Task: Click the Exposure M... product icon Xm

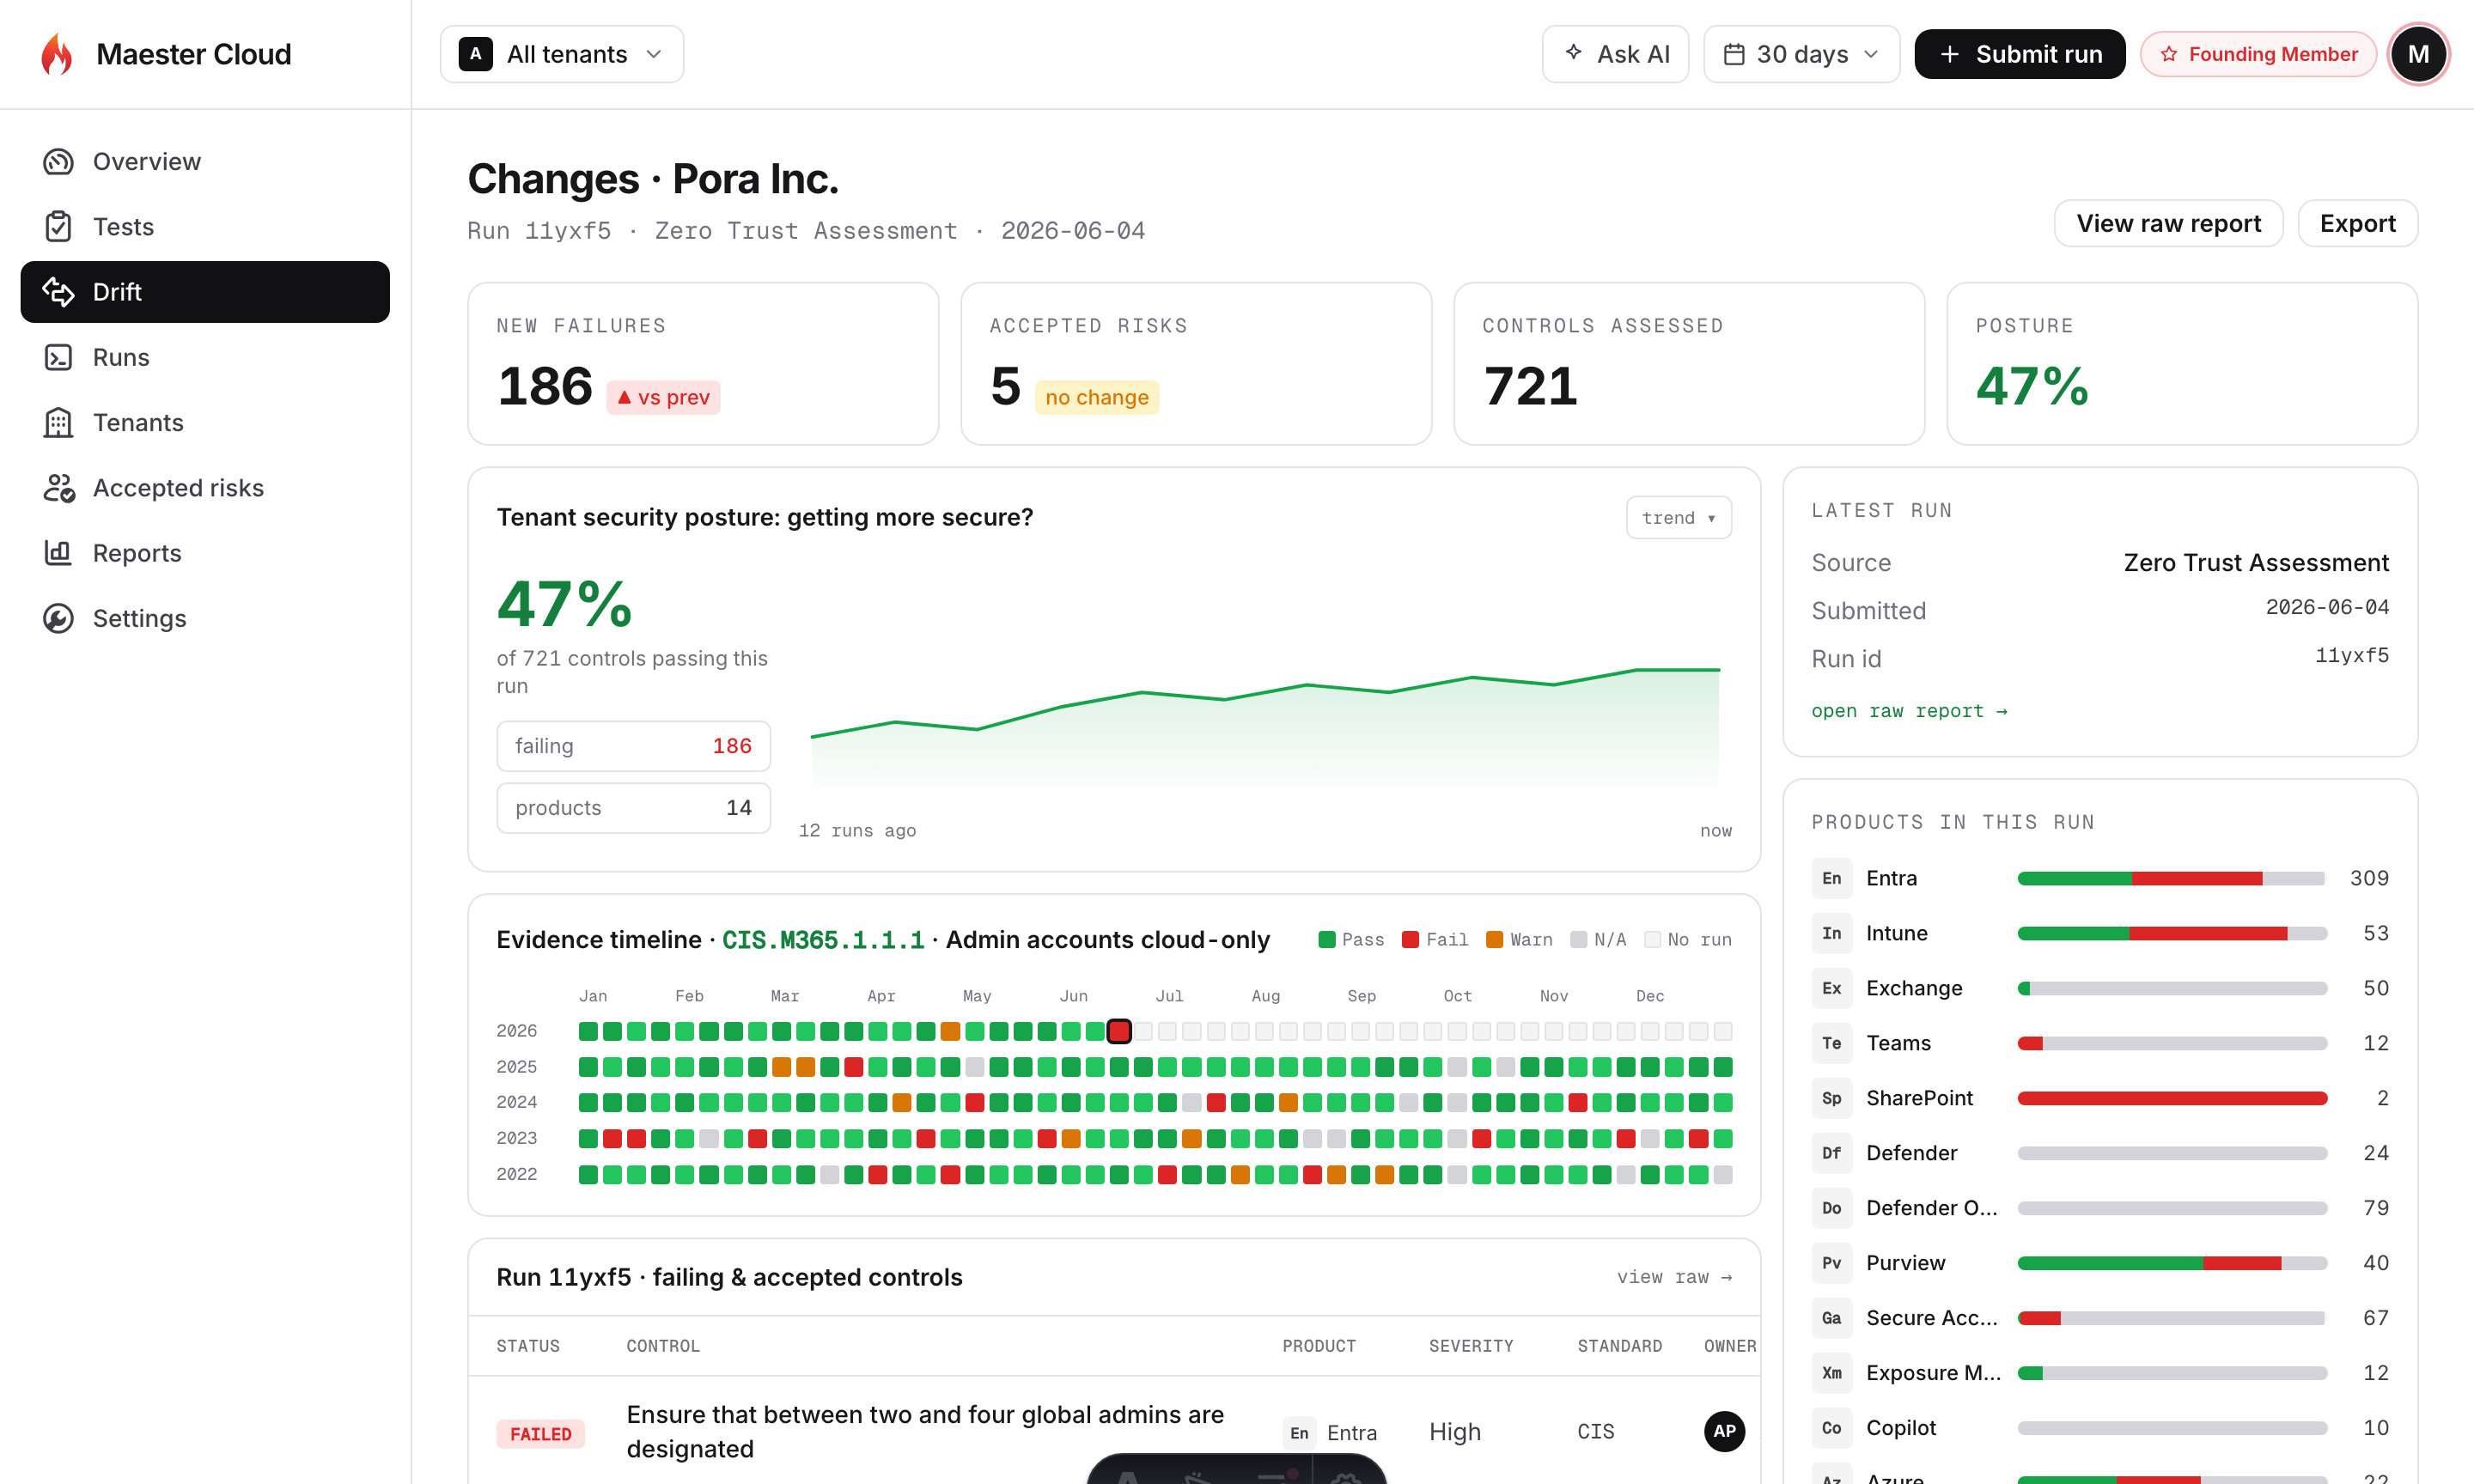Action: [1831, 1373]
